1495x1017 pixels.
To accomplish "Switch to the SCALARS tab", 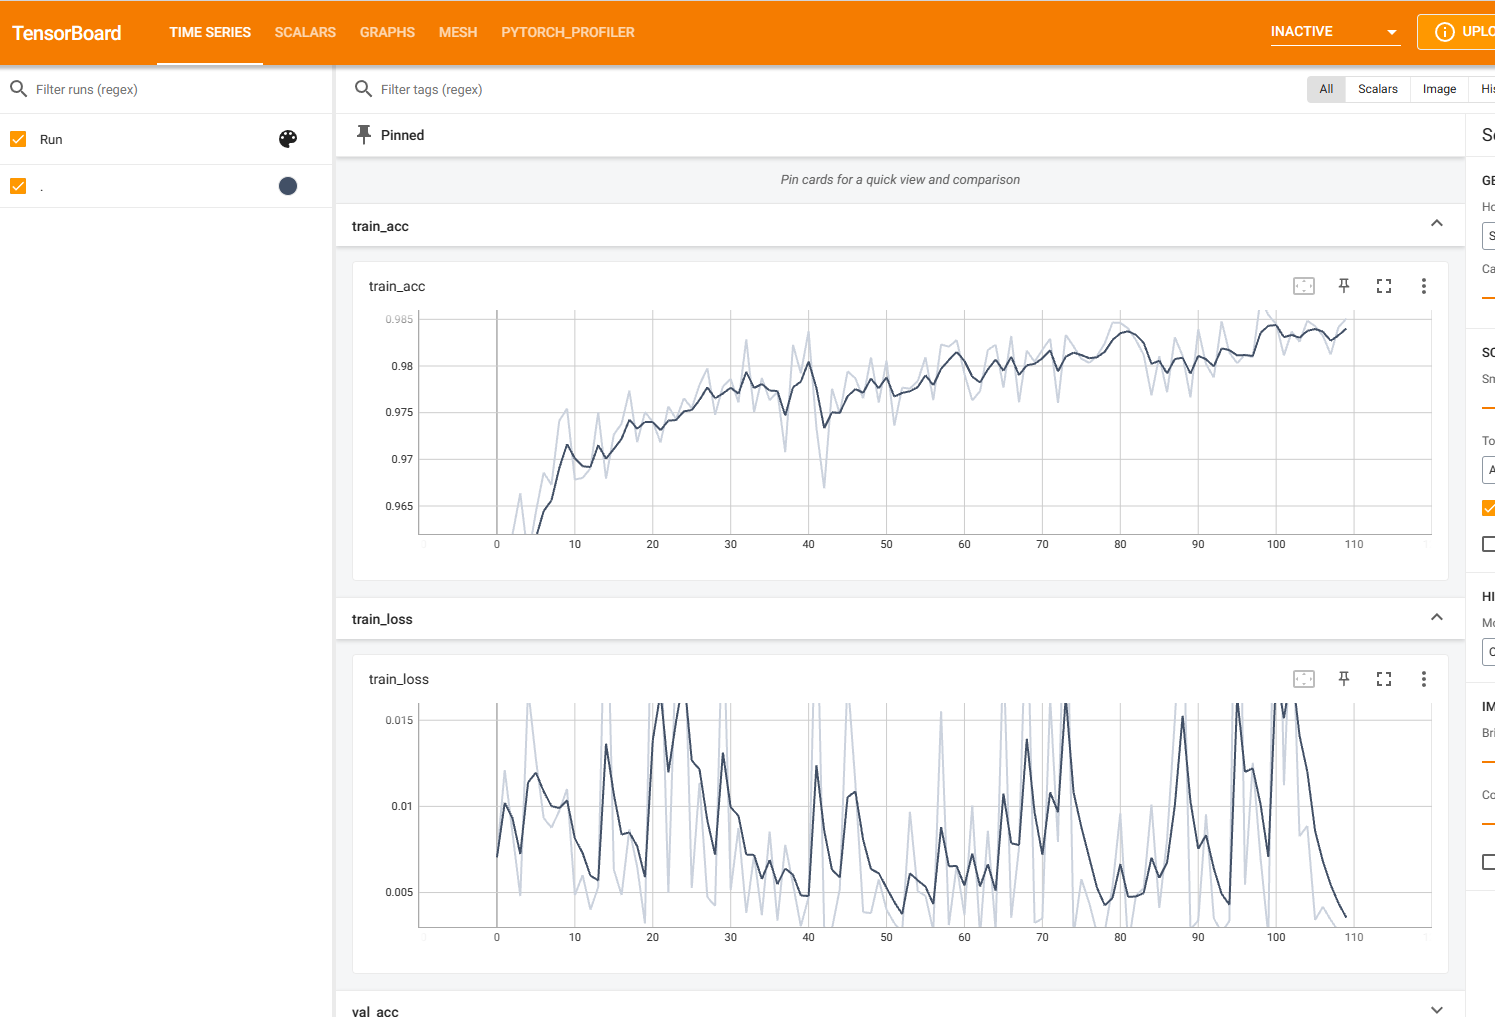I will tap(305, 32).
